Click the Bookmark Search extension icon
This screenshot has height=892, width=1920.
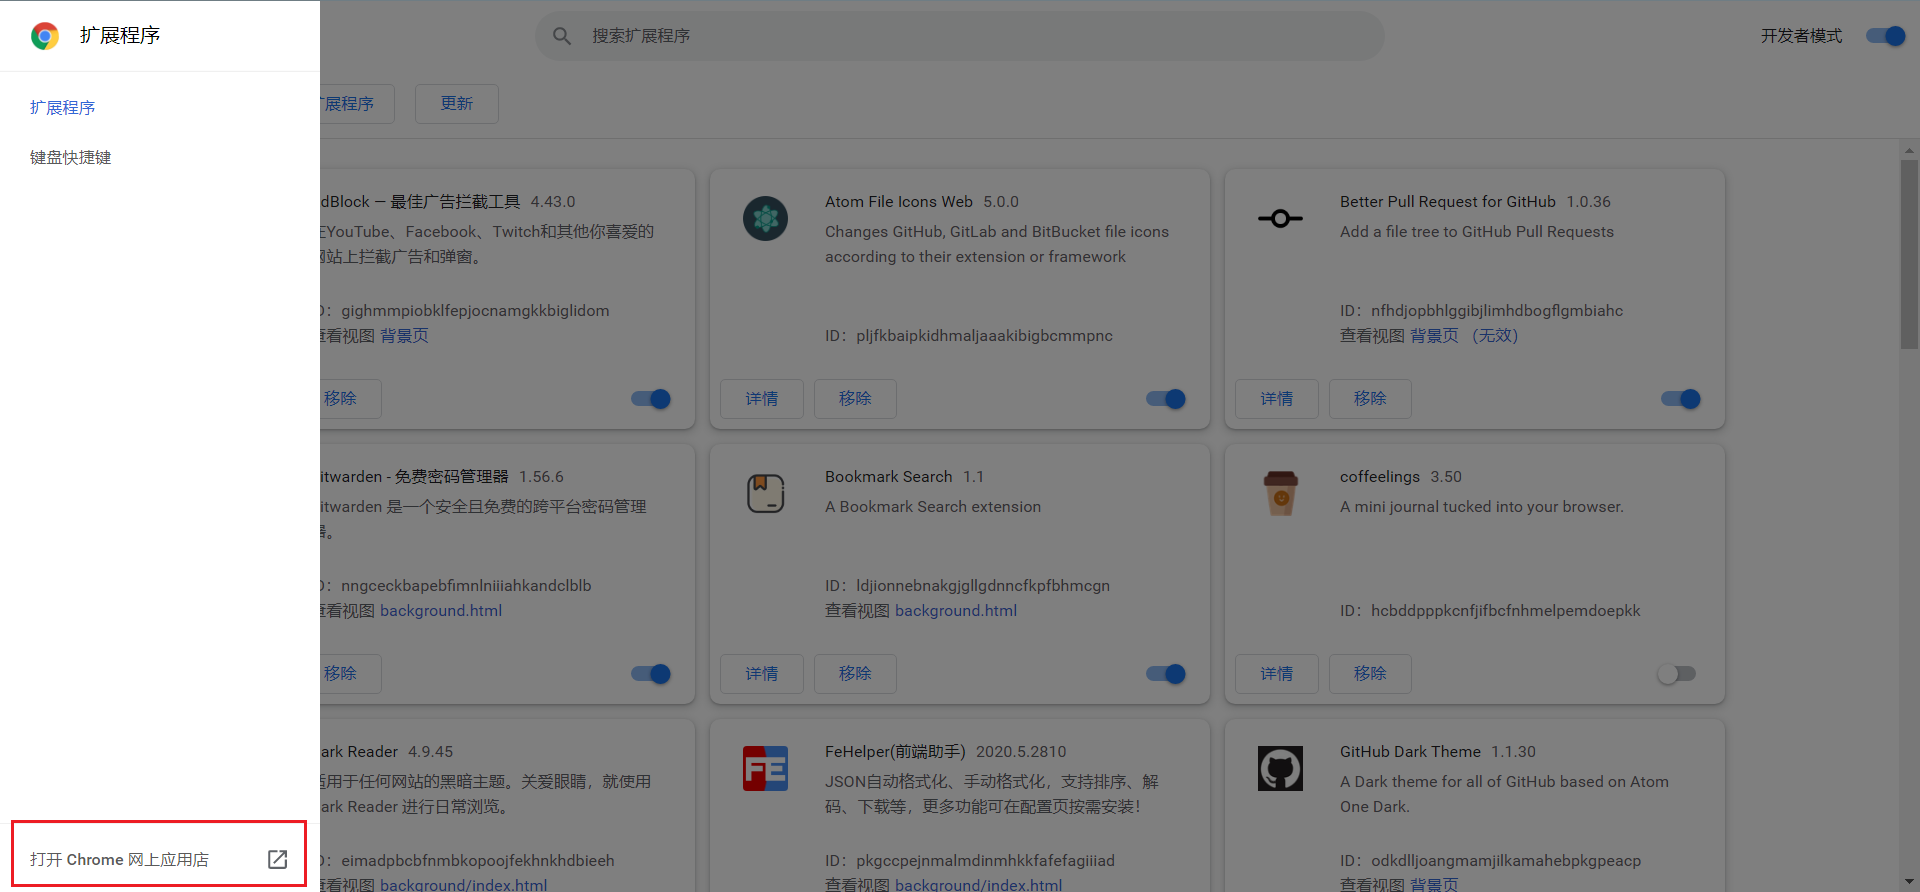[766, 493]
